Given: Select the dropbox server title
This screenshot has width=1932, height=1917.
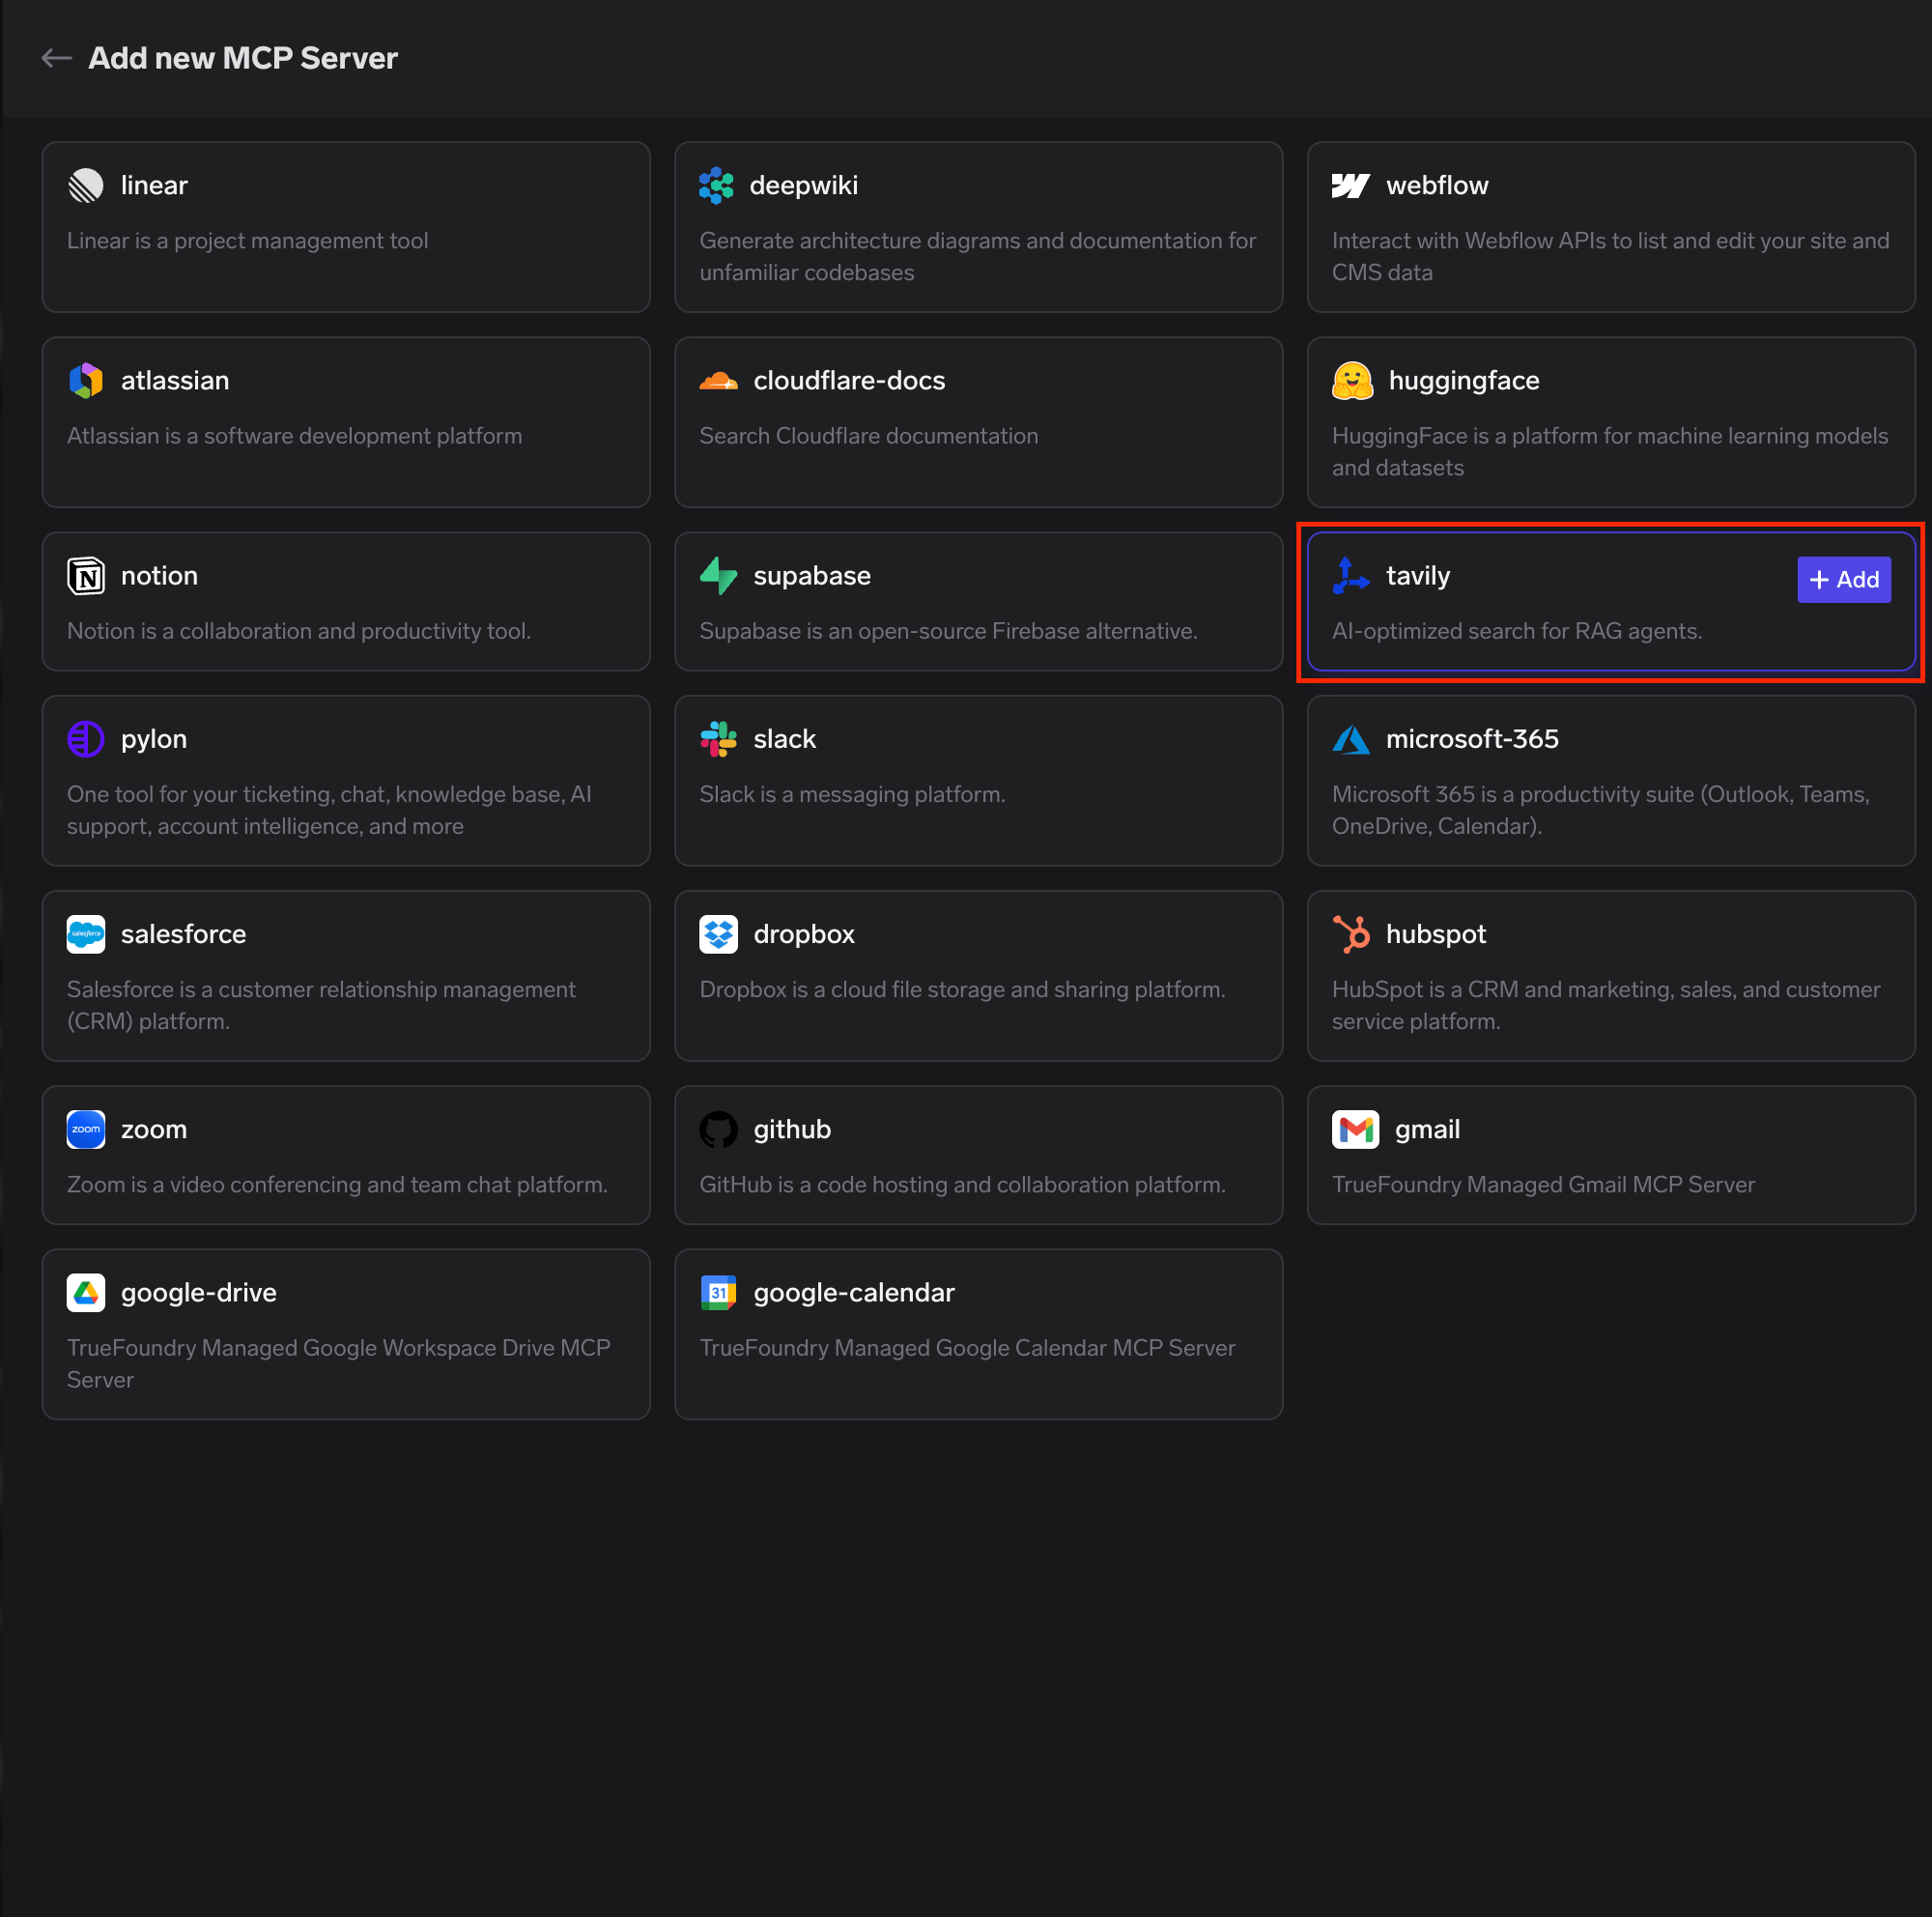Looking at the screenshot, I should (803, 934).
